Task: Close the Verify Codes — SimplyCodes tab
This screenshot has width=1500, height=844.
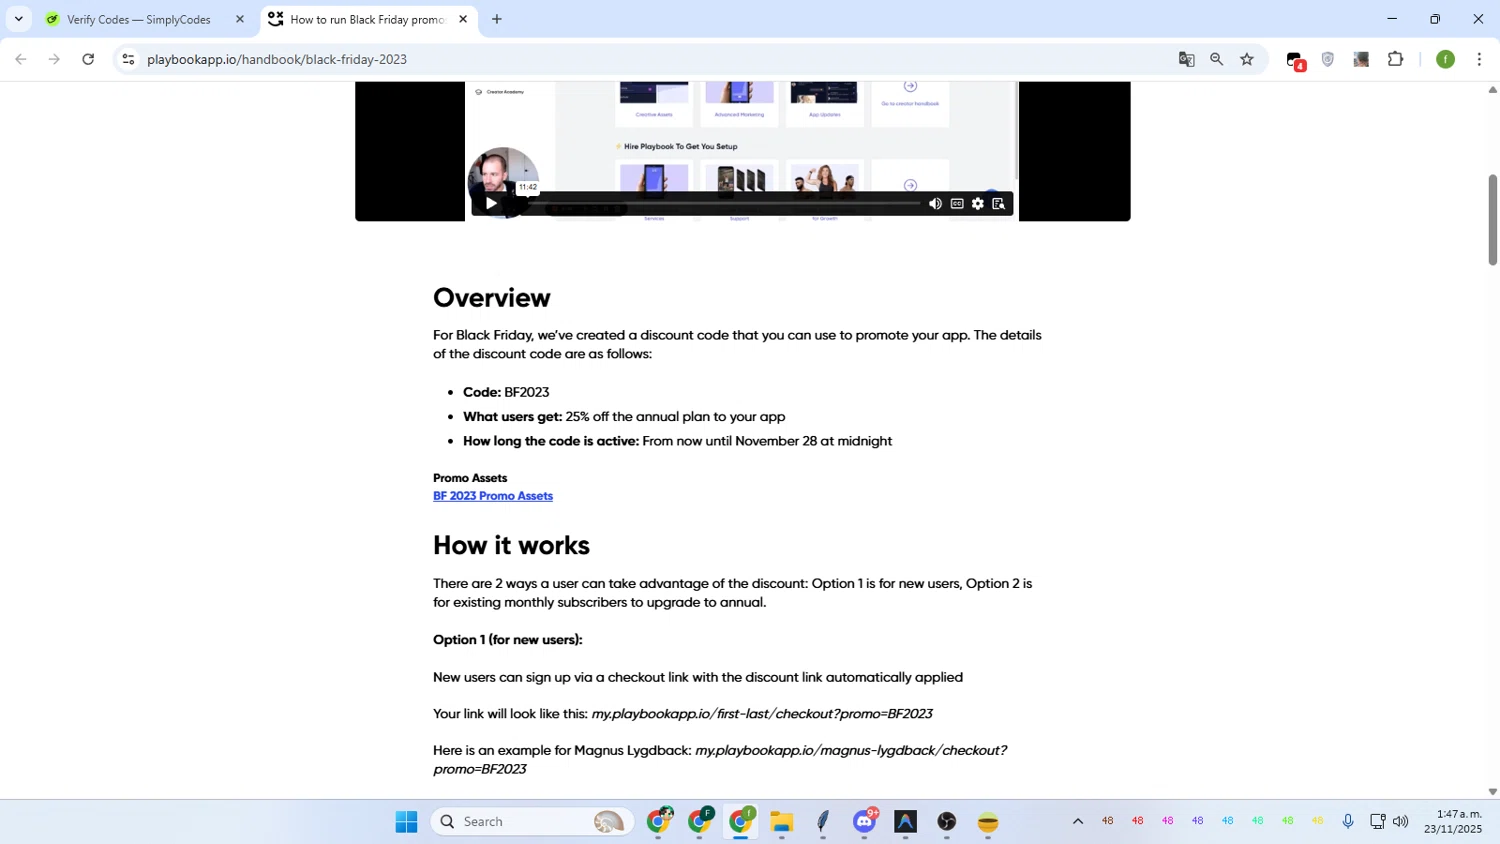Action: tap(240, 19)
